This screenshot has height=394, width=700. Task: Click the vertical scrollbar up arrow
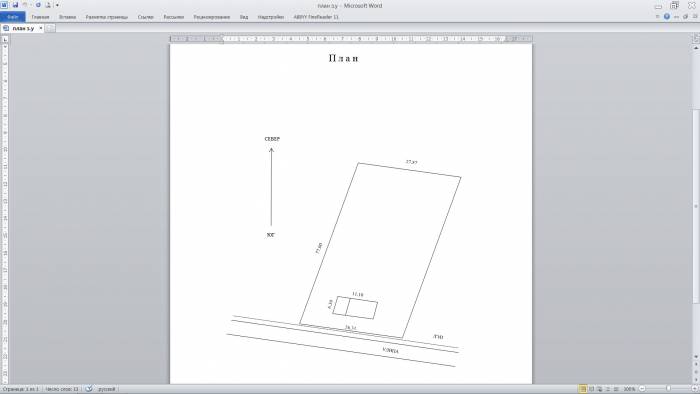(x=696, y=48)
